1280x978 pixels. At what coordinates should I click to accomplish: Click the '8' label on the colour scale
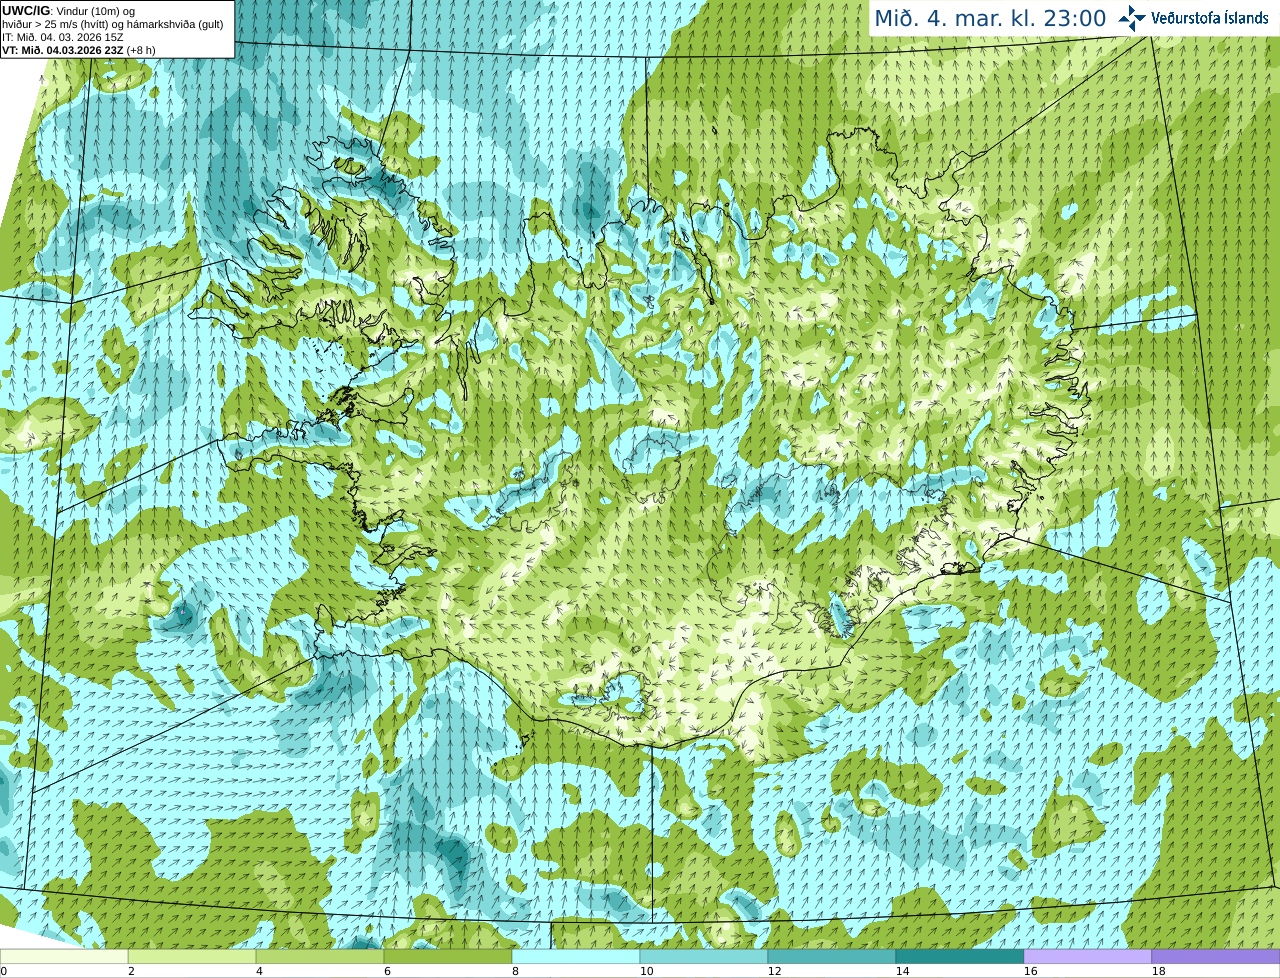pos(515,971)
